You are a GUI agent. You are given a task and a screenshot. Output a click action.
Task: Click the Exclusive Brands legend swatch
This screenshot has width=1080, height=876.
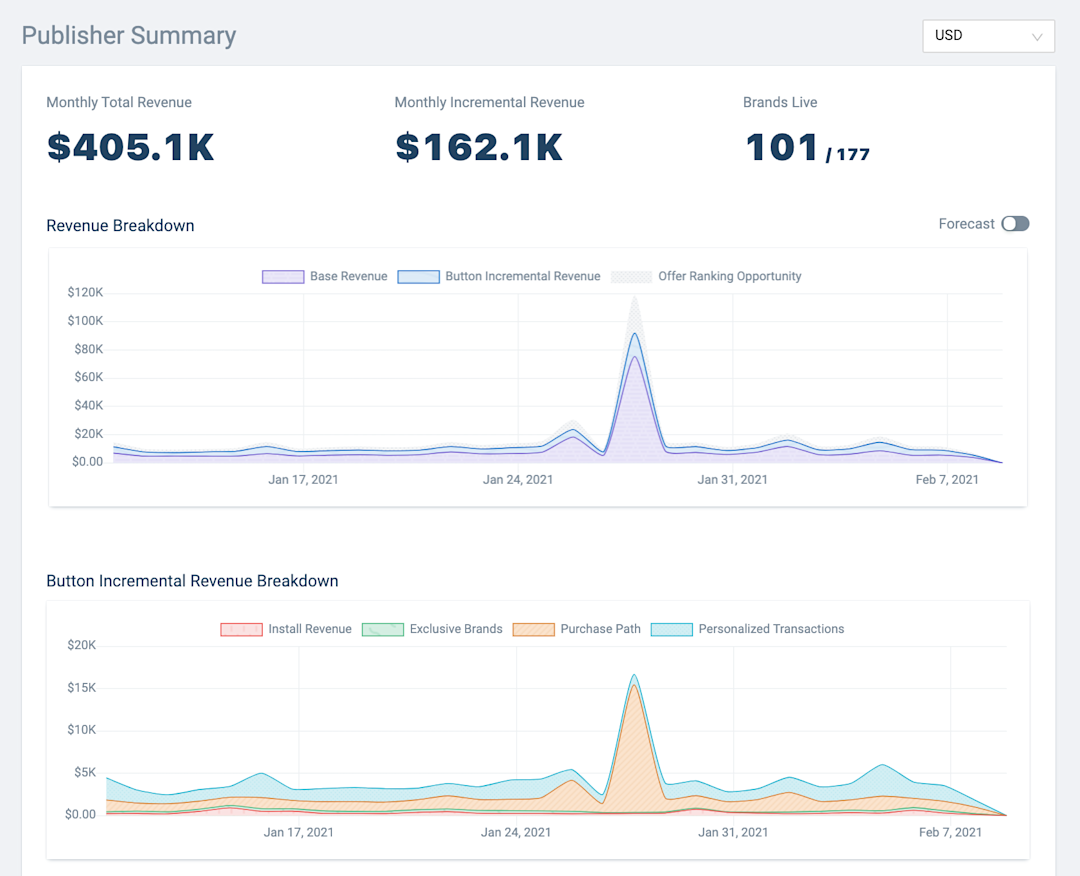383,629
